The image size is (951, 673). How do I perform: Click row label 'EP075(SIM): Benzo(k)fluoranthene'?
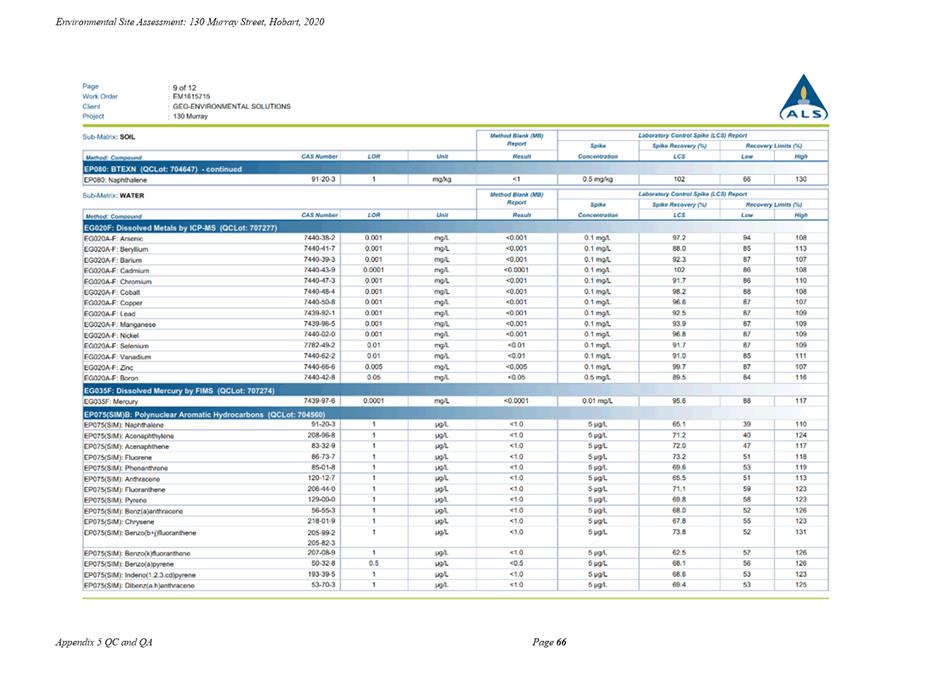point(136,554)
